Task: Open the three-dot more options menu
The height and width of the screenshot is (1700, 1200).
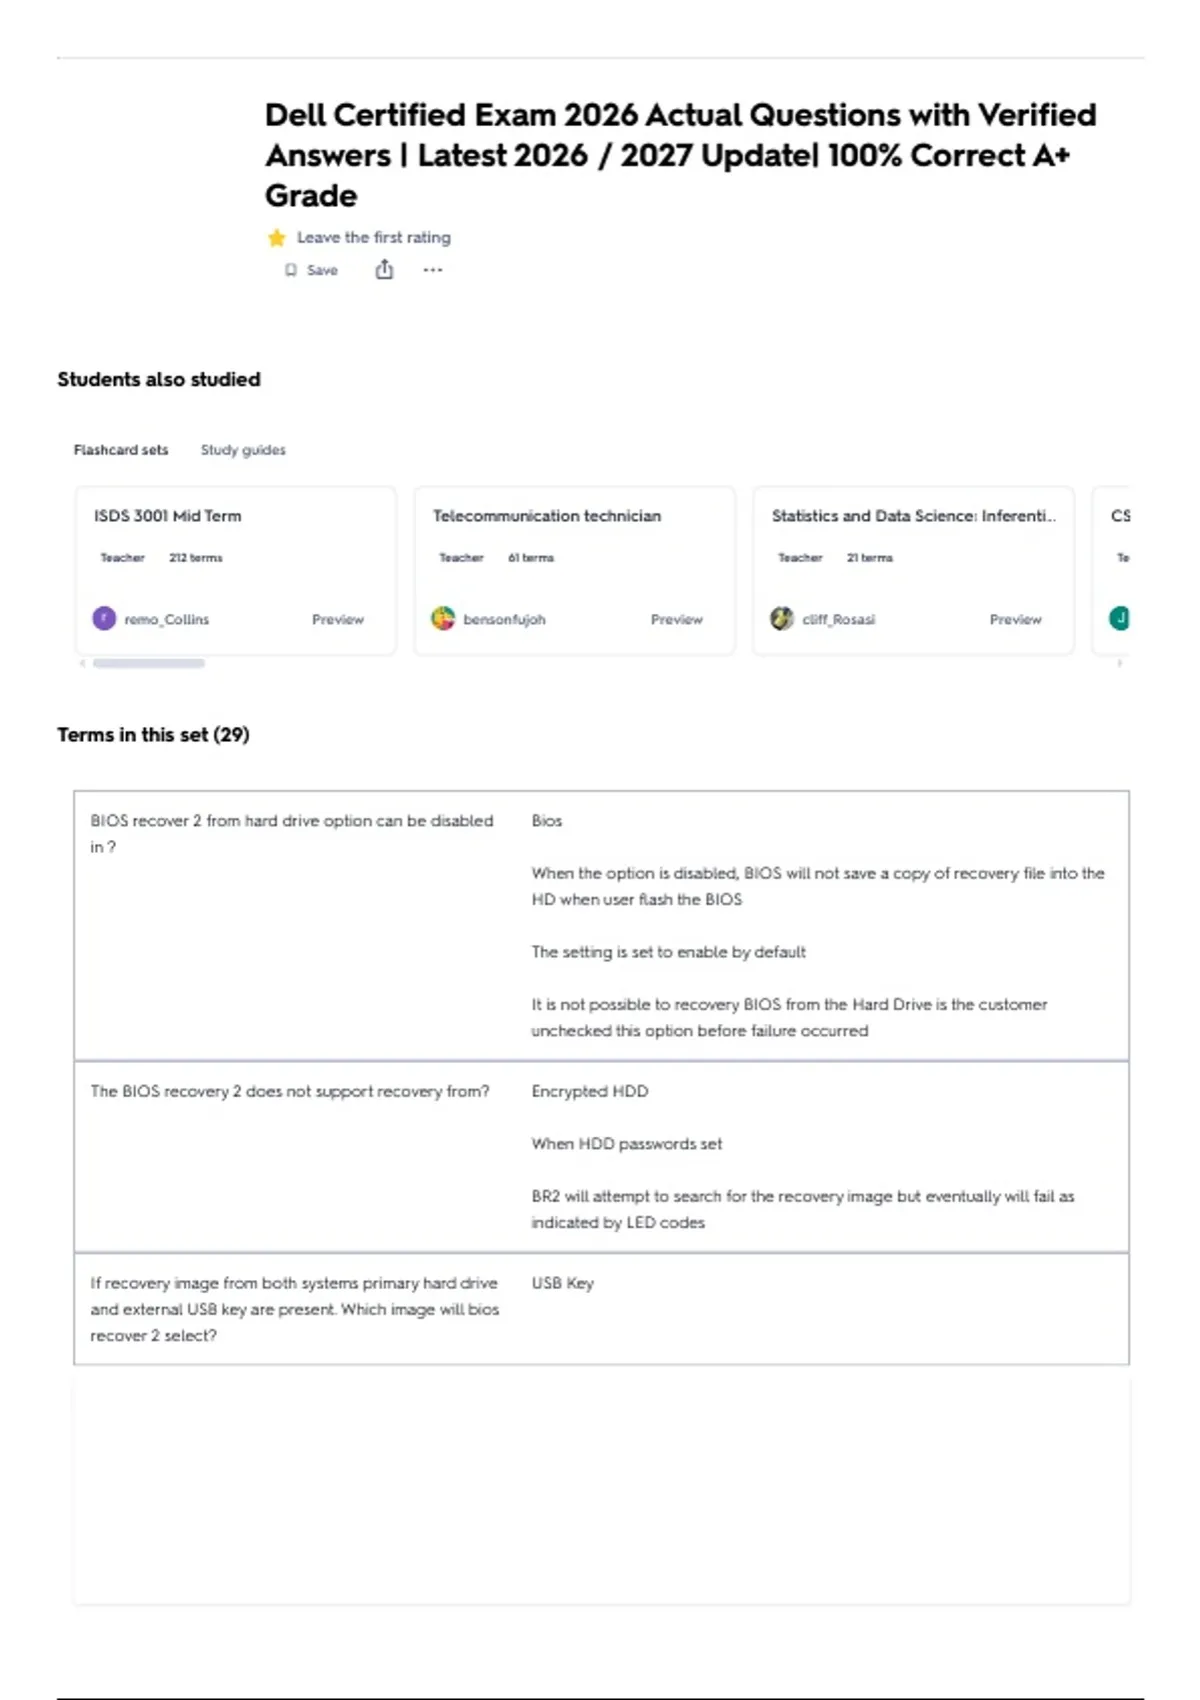Action: tap(432, 270)
